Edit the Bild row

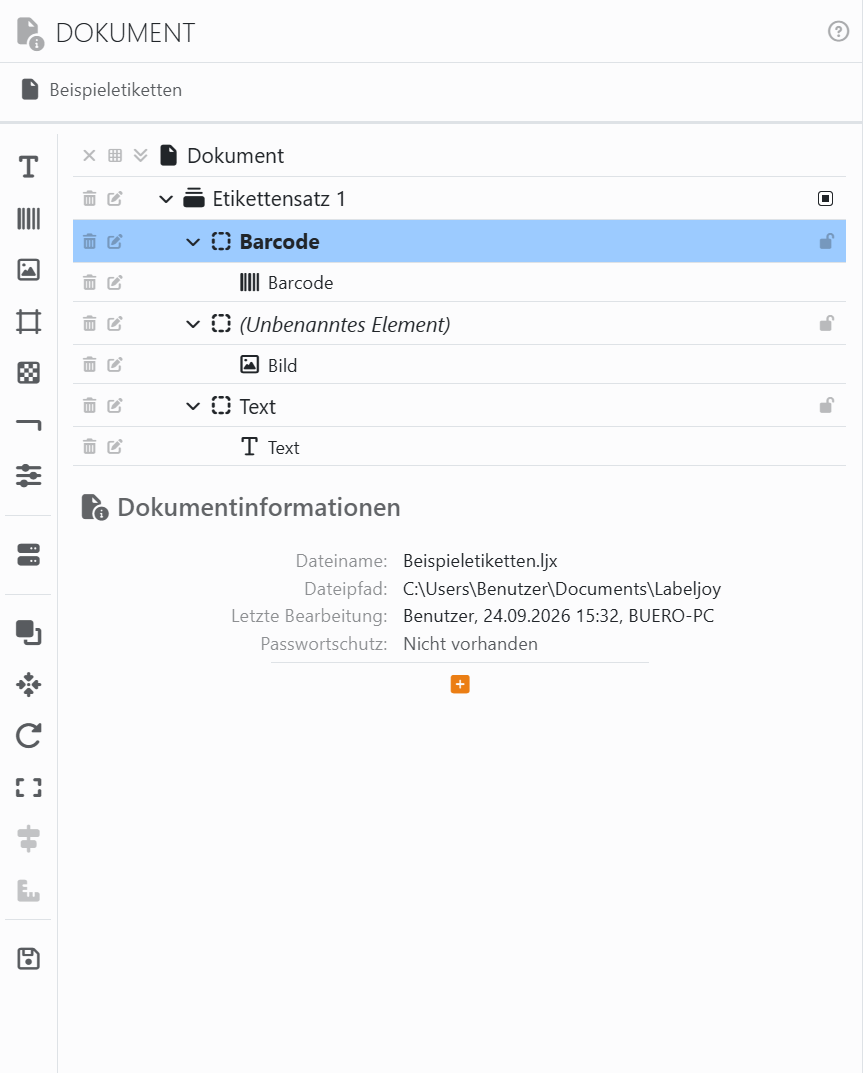click(115, 365)
